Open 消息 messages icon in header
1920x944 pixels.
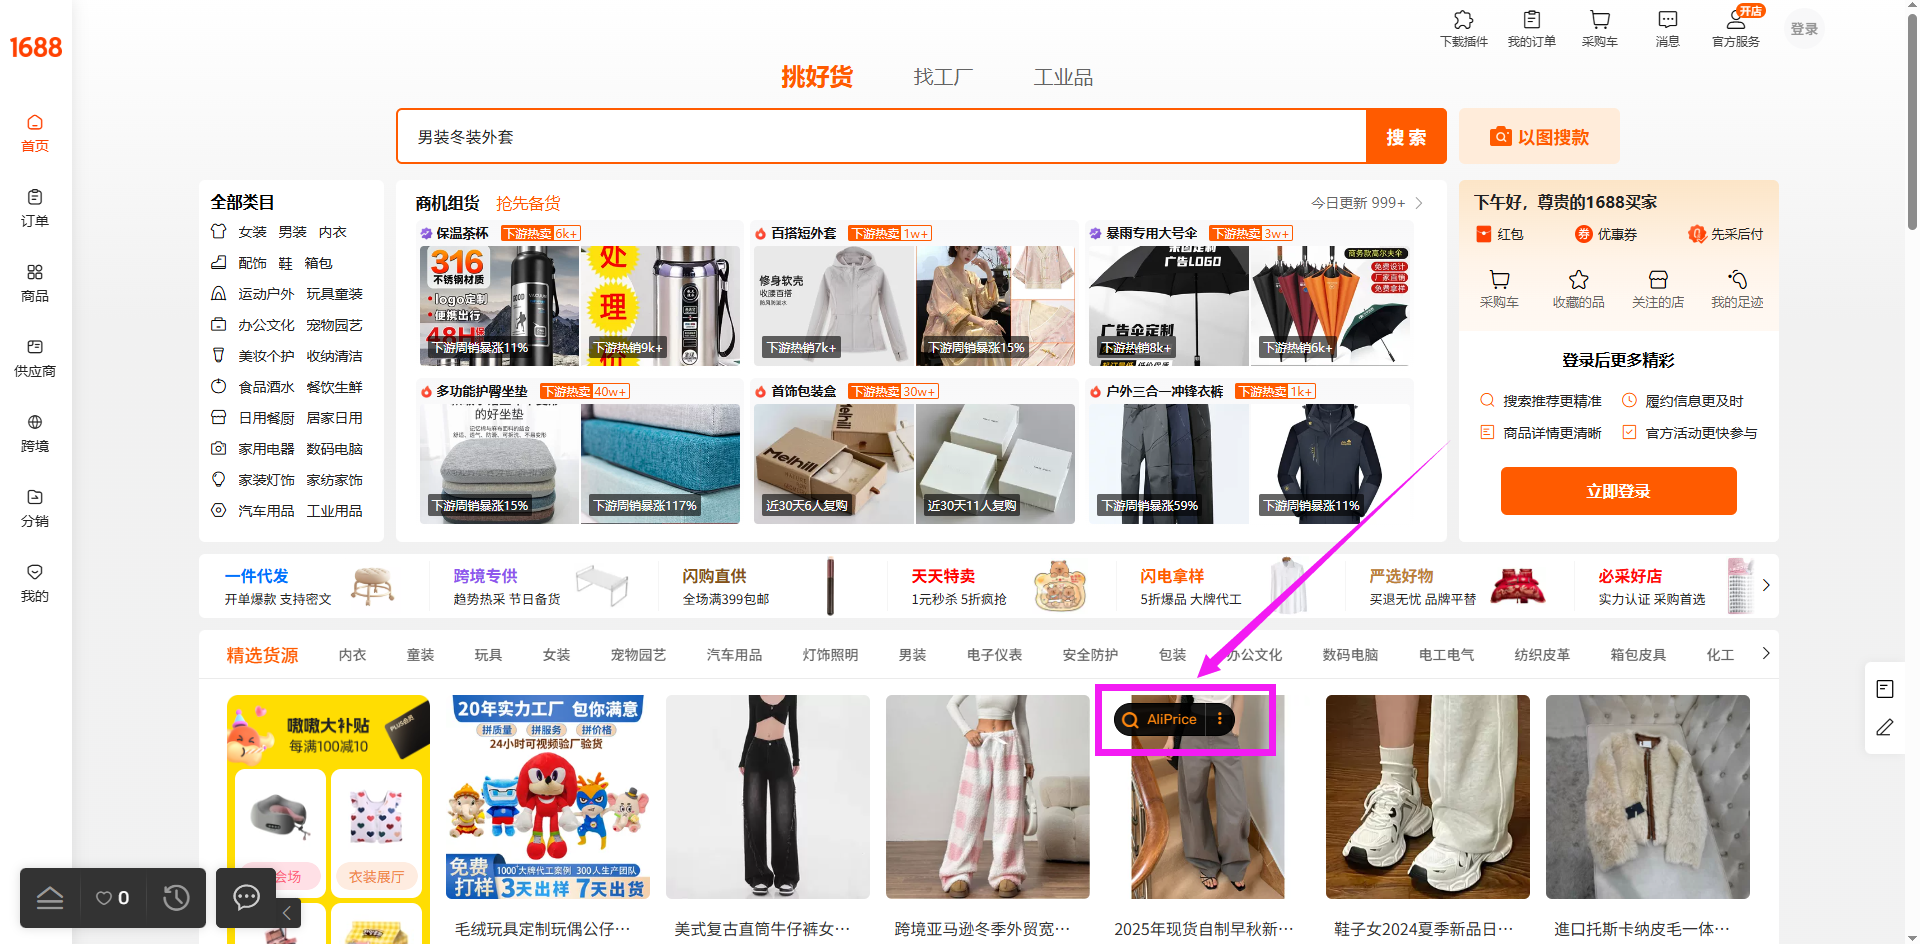point(1668,28)
